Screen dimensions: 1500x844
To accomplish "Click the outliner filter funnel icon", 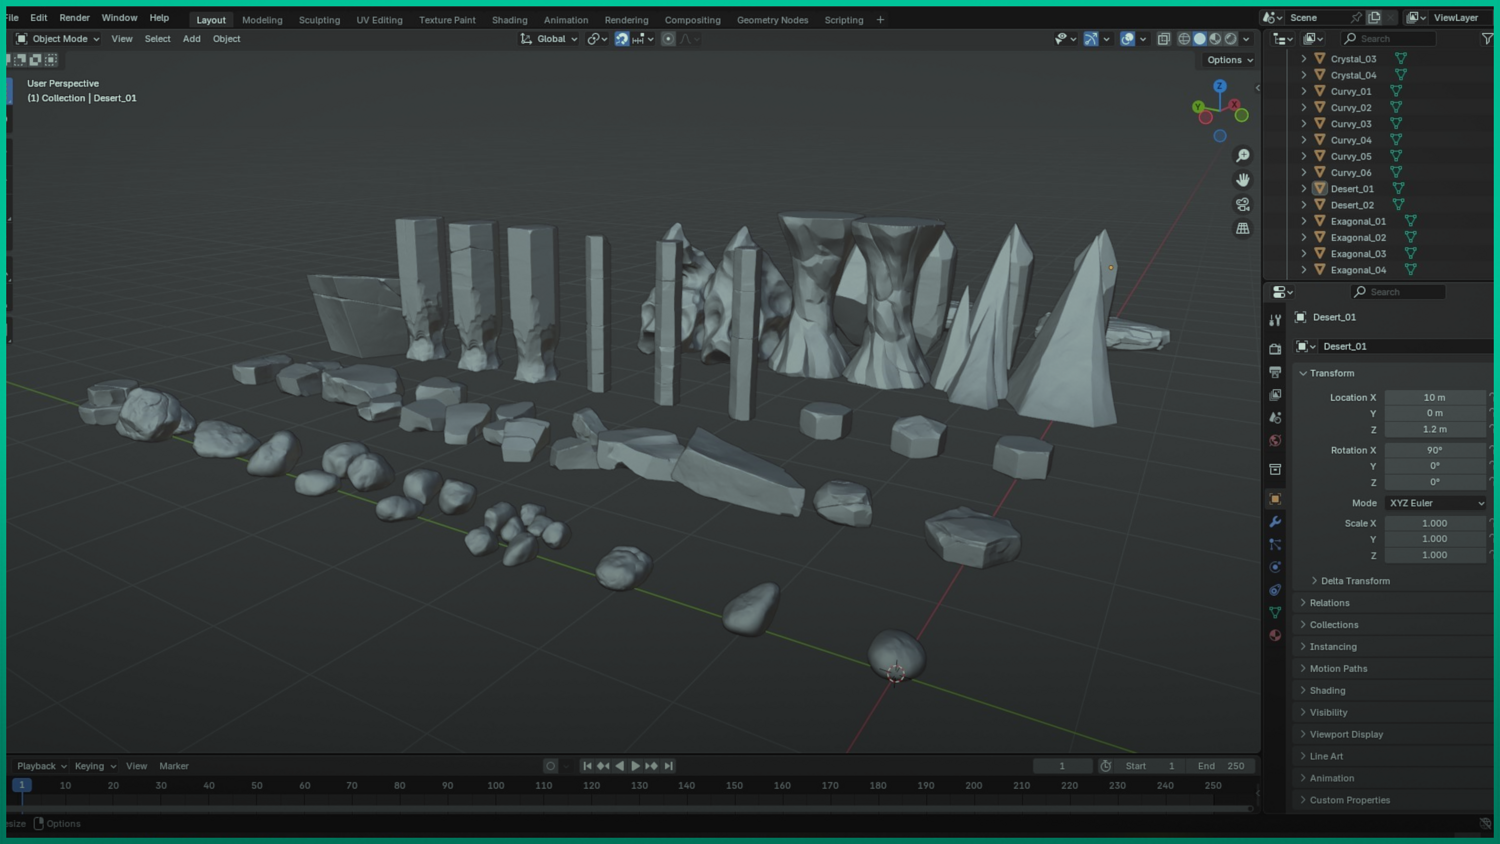I will 1487,39.
